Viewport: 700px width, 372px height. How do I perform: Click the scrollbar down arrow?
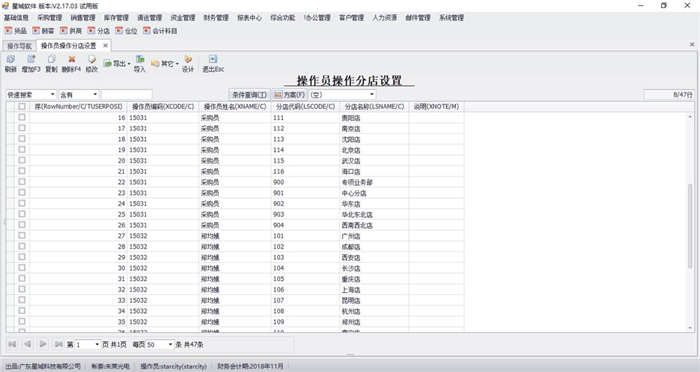(x=690, y=328)
